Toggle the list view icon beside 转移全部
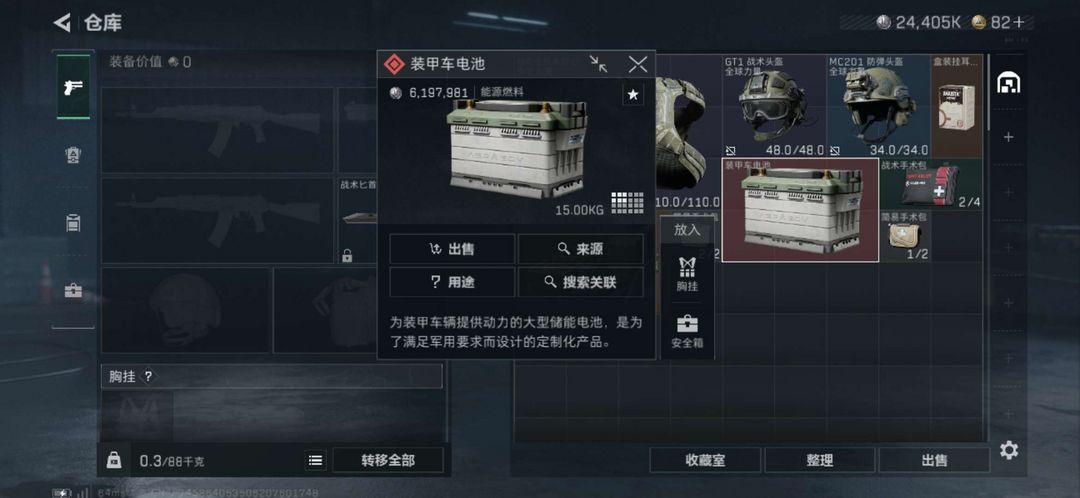Viewport: 1080px width, 498px height. (315, 460)
